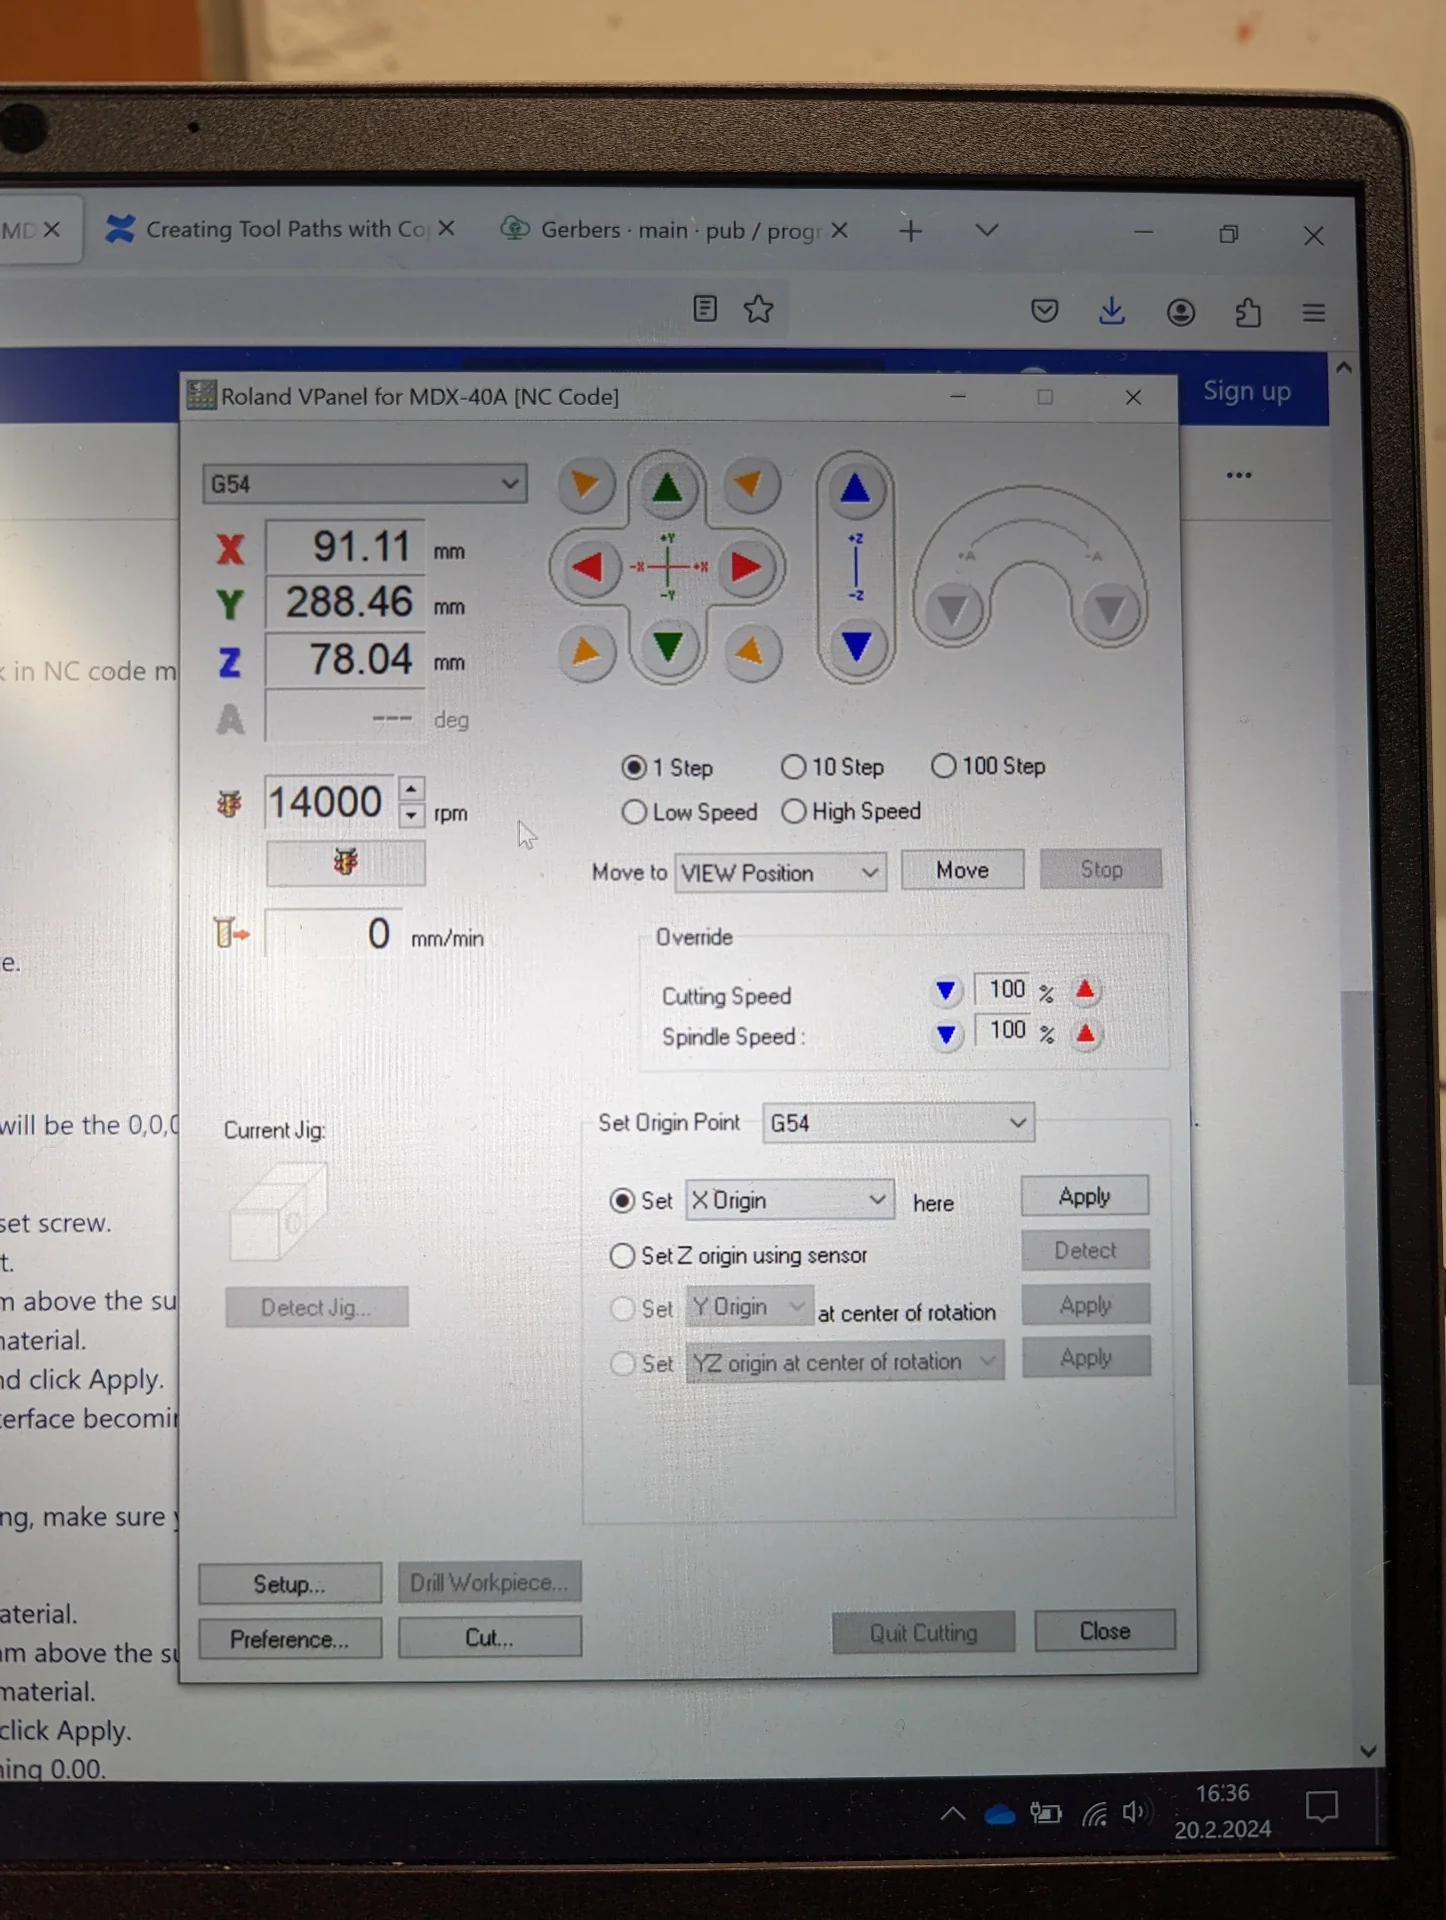
Task: Raise the spindle with blue +Z arrow
Action: [x=855, y=489]
